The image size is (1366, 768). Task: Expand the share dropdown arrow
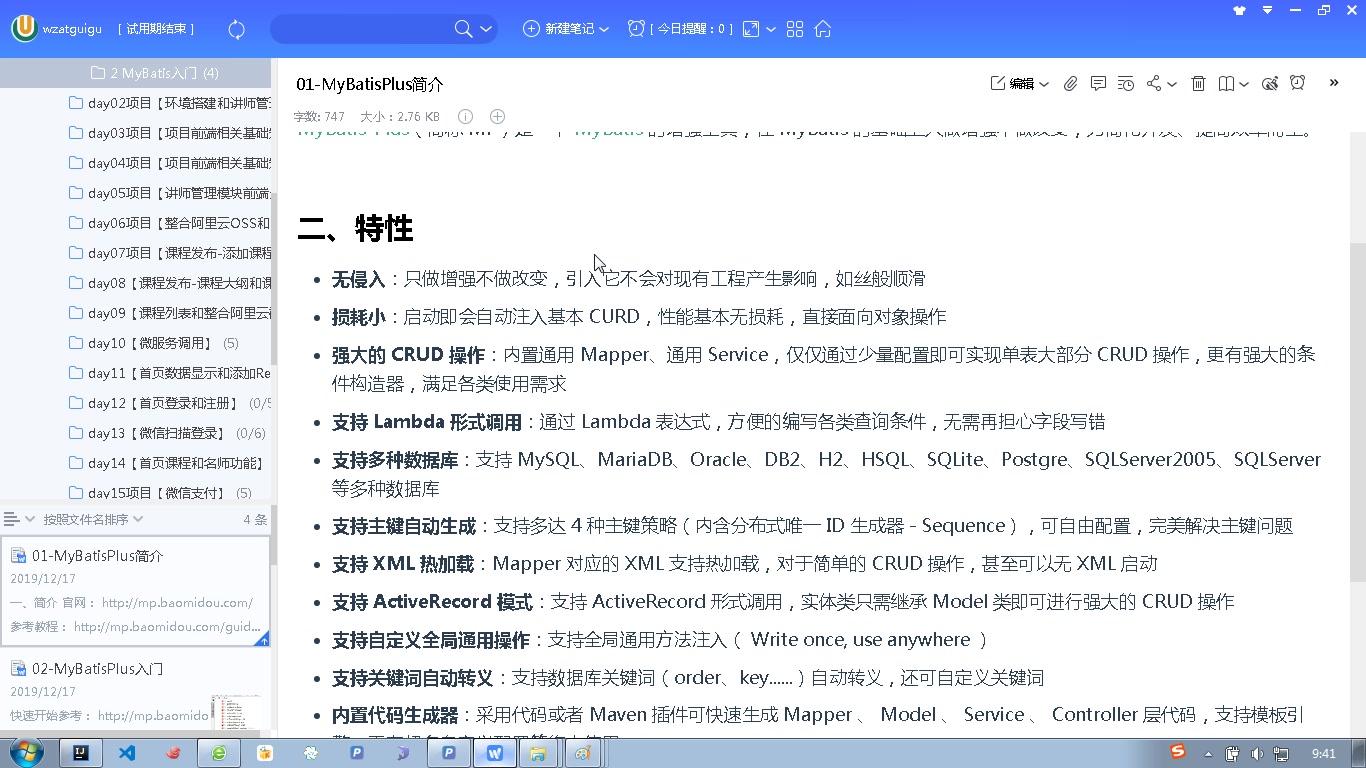click(1172, 85)
